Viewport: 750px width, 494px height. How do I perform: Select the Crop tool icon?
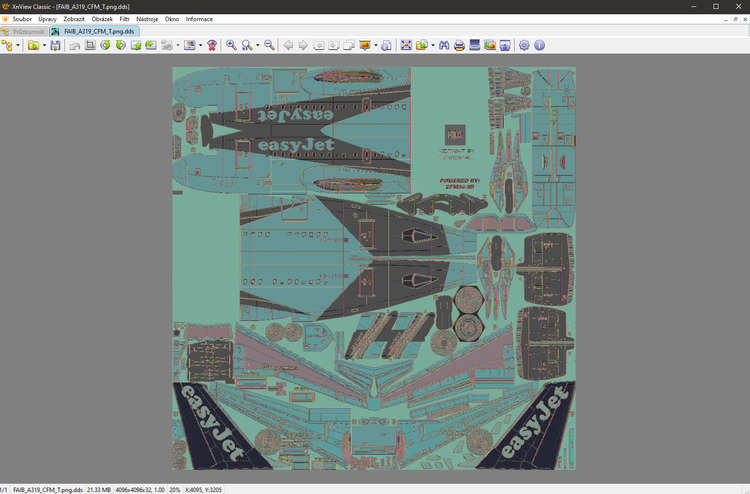point(90,45)
